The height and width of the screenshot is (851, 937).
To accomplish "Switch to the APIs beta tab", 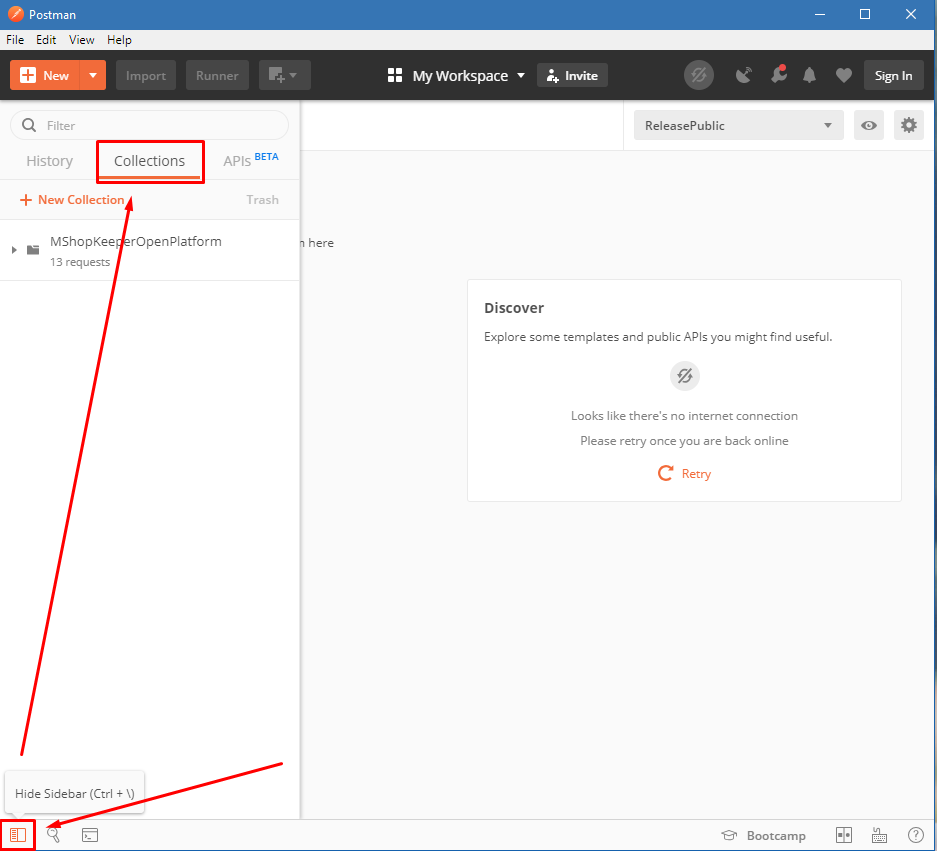I will (x=250, y=160).
